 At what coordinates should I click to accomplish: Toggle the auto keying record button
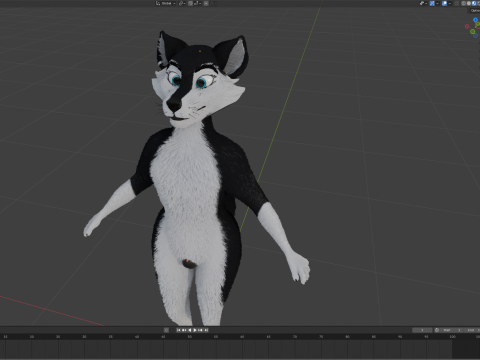[x=166, y=330]
